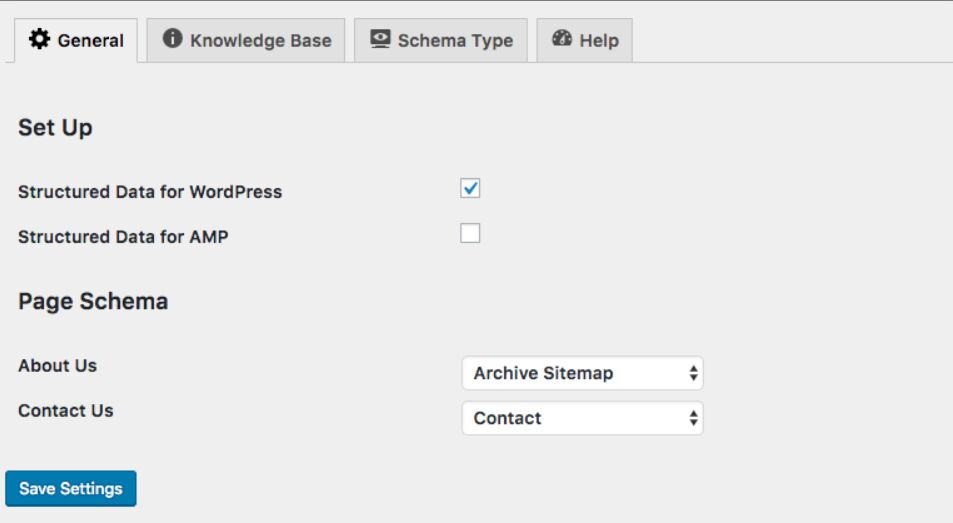Image resolution: width=953 pixels, height=523 pixels.
Task: Open the About Us page dropdown
Action: [x=582, y=373]
